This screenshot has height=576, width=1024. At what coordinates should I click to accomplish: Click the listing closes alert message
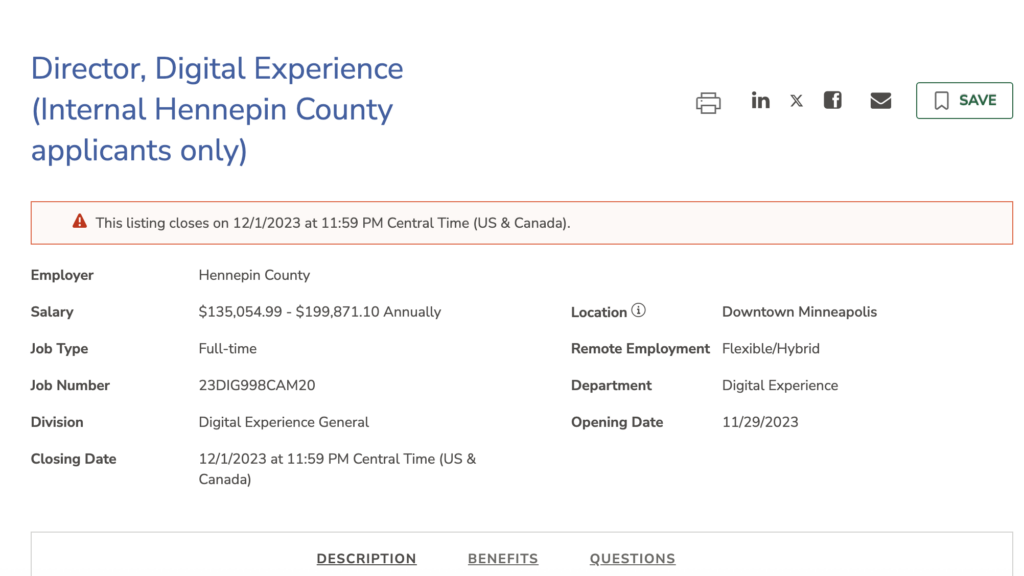click(333, 223)
